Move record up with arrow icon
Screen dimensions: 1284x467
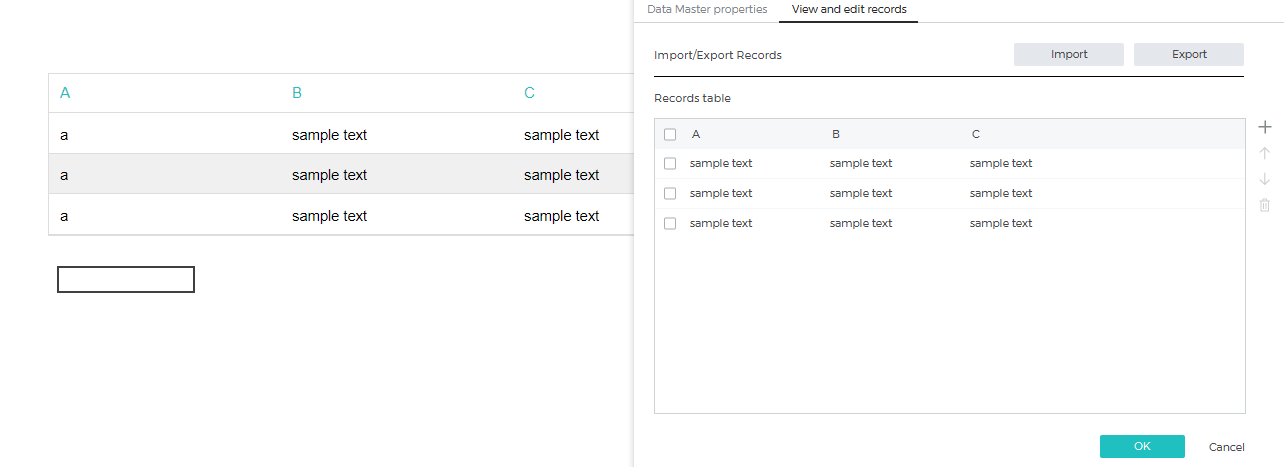(1264, 153)
